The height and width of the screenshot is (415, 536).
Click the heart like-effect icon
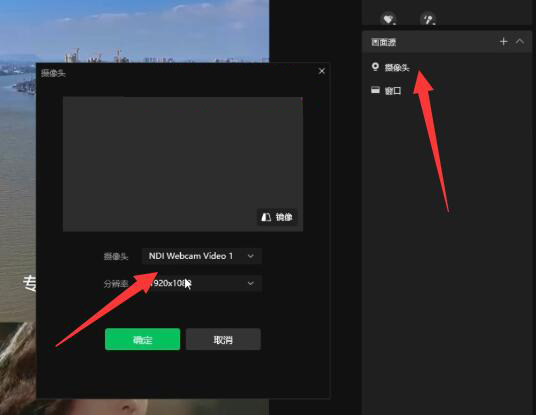pos(388,19)
